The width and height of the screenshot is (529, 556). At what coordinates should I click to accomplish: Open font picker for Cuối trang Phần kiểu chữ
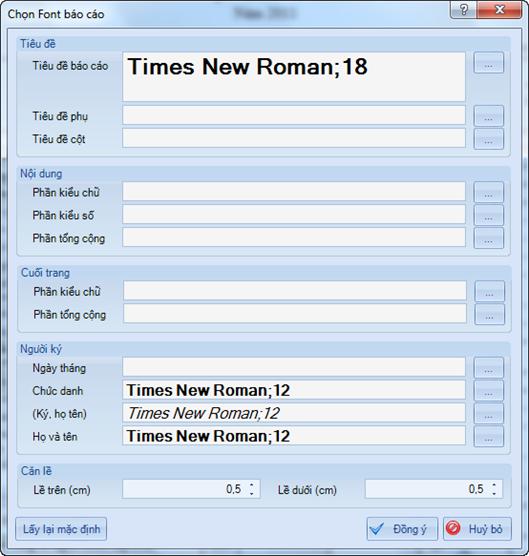(x=489, y=291)
